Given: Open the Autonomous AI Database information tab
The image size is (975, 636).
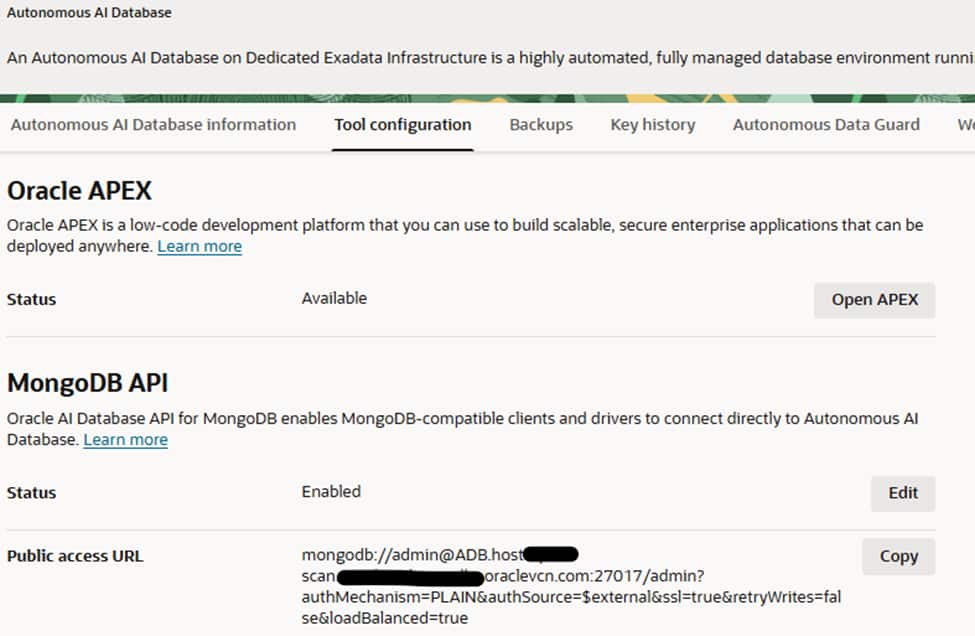Looking at the screenshot, I should pyautogui.click(x=153, y=125).
